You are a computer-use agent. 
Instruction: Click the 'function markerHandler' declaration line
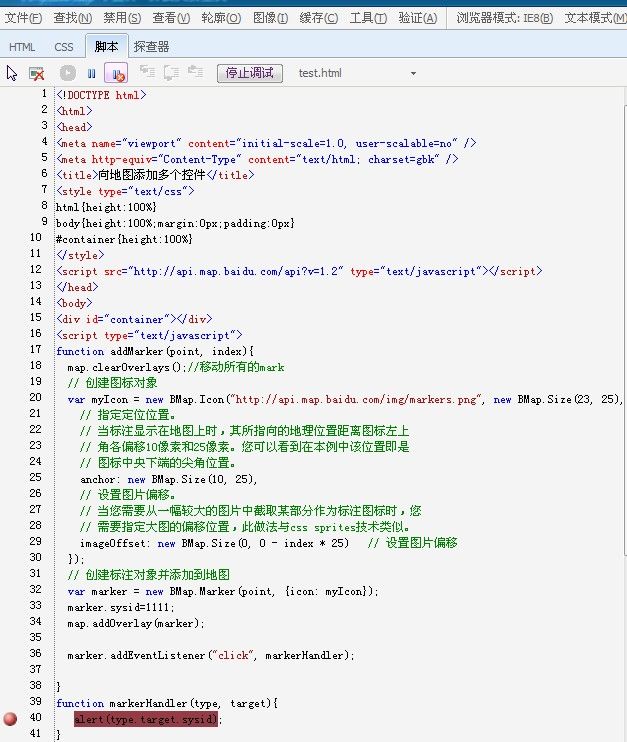pos(167,703)
